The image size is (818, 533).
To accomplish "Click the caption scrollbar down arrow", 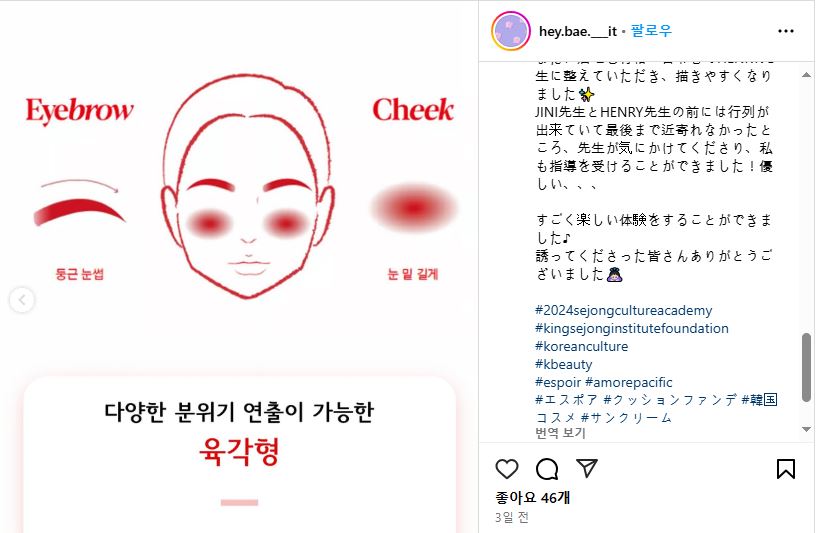I will point(807,429).
